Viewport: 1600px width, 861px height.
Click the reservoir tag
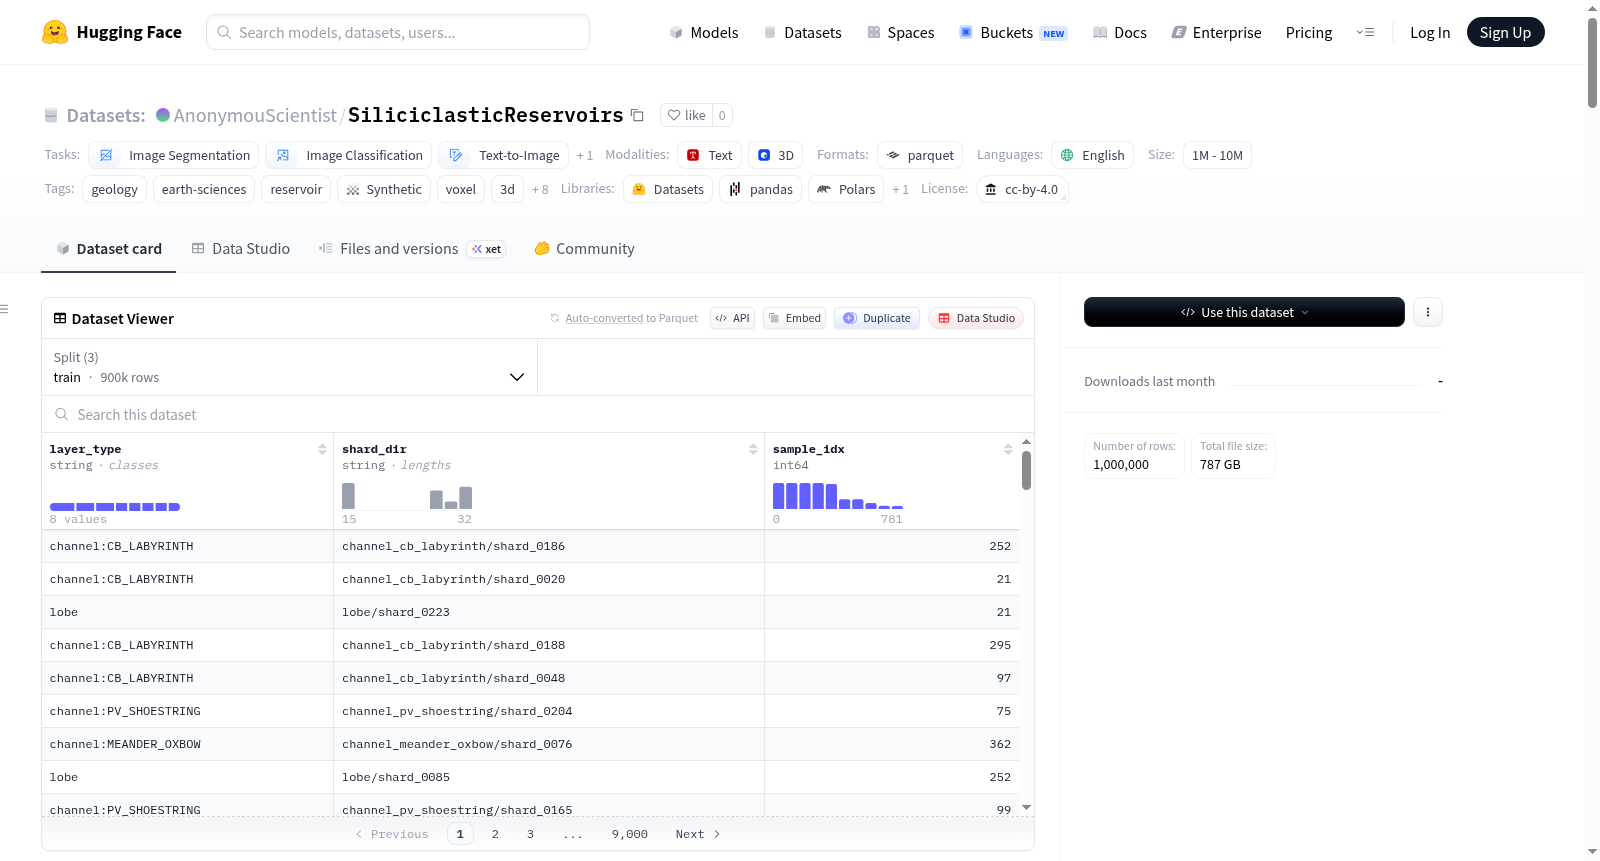coord(296,189)
